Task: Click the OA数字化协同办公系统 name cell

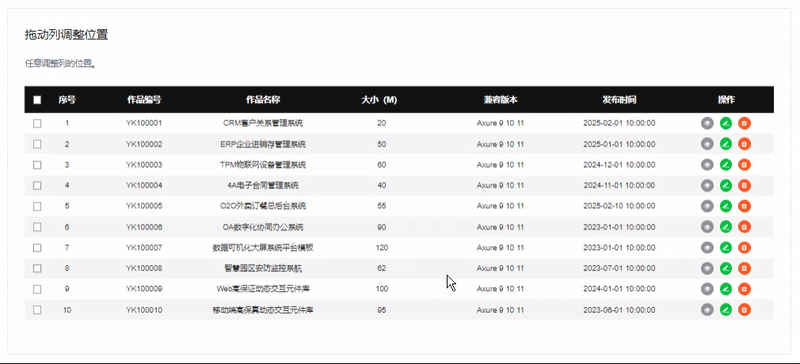Action: (263, 227)
